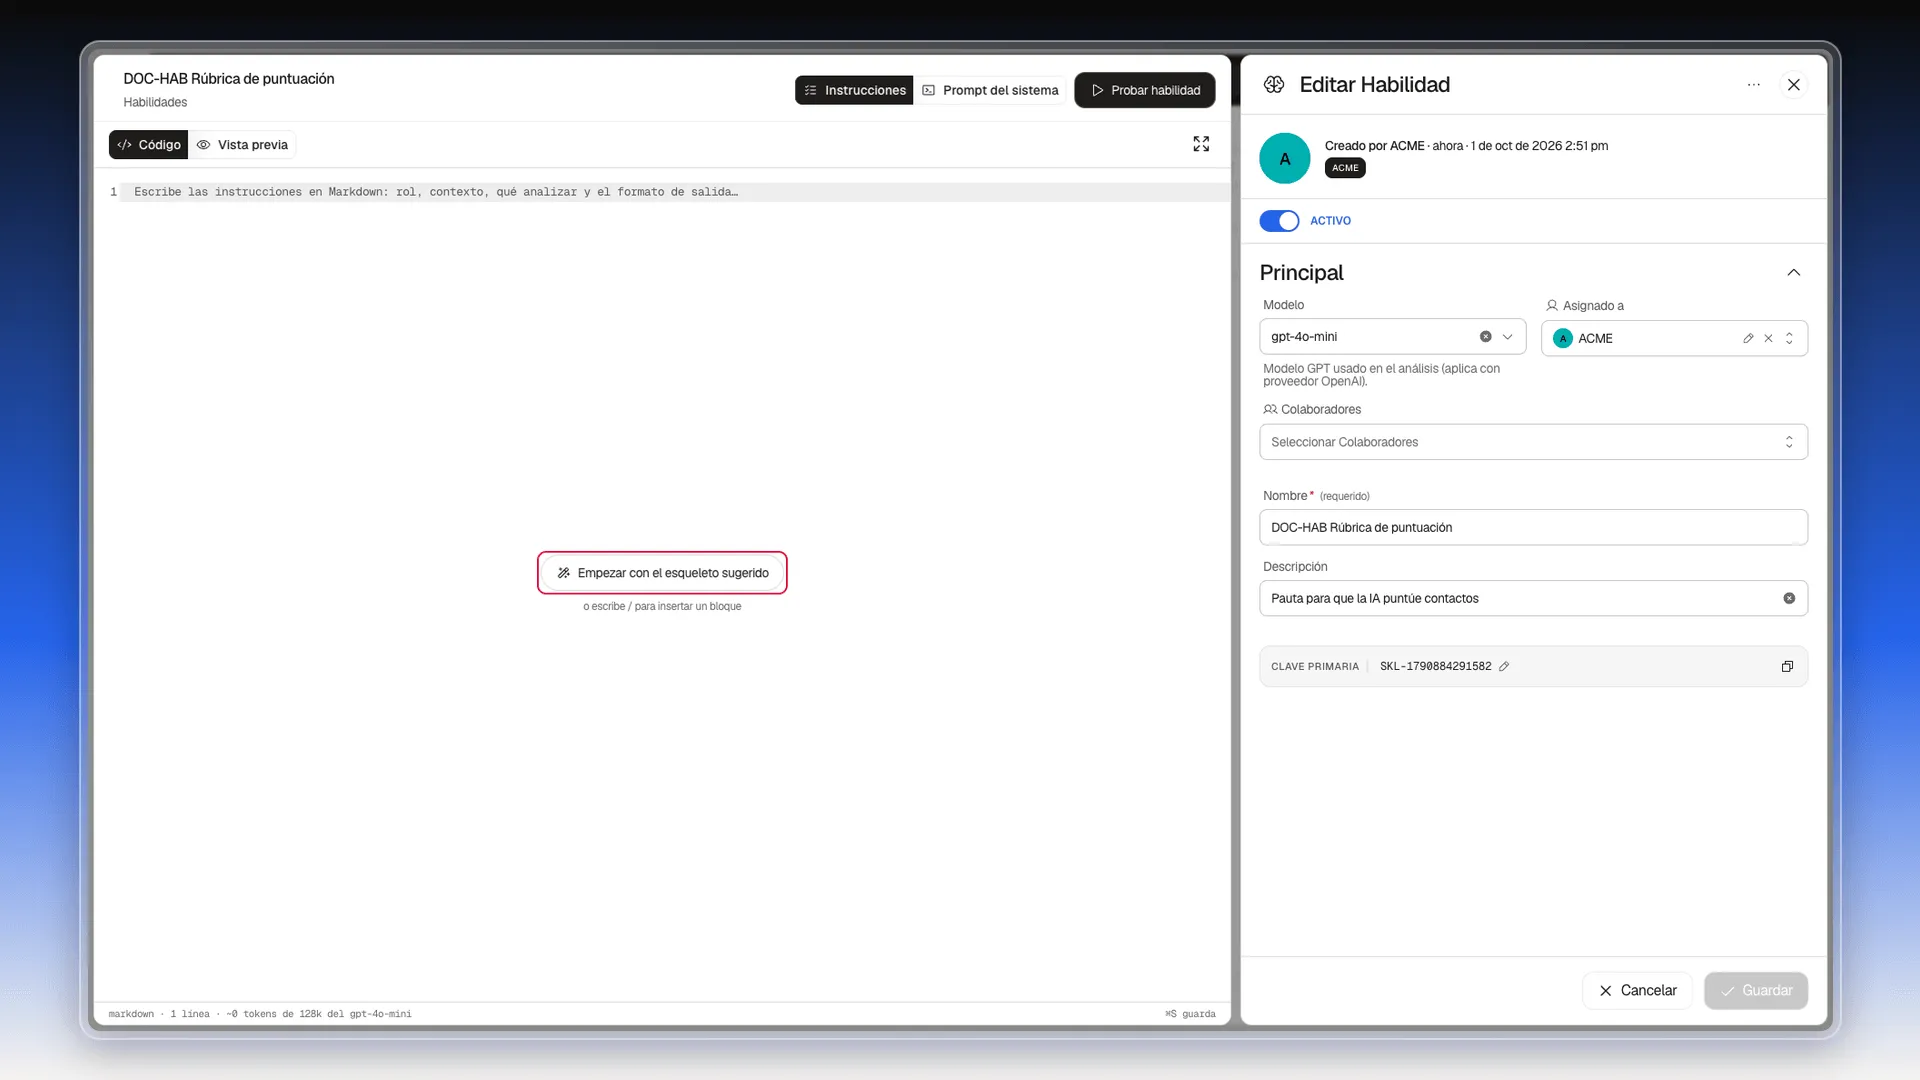Select the Código view tab
This screenshot has width=1920, height=1080.
[149, 145]
